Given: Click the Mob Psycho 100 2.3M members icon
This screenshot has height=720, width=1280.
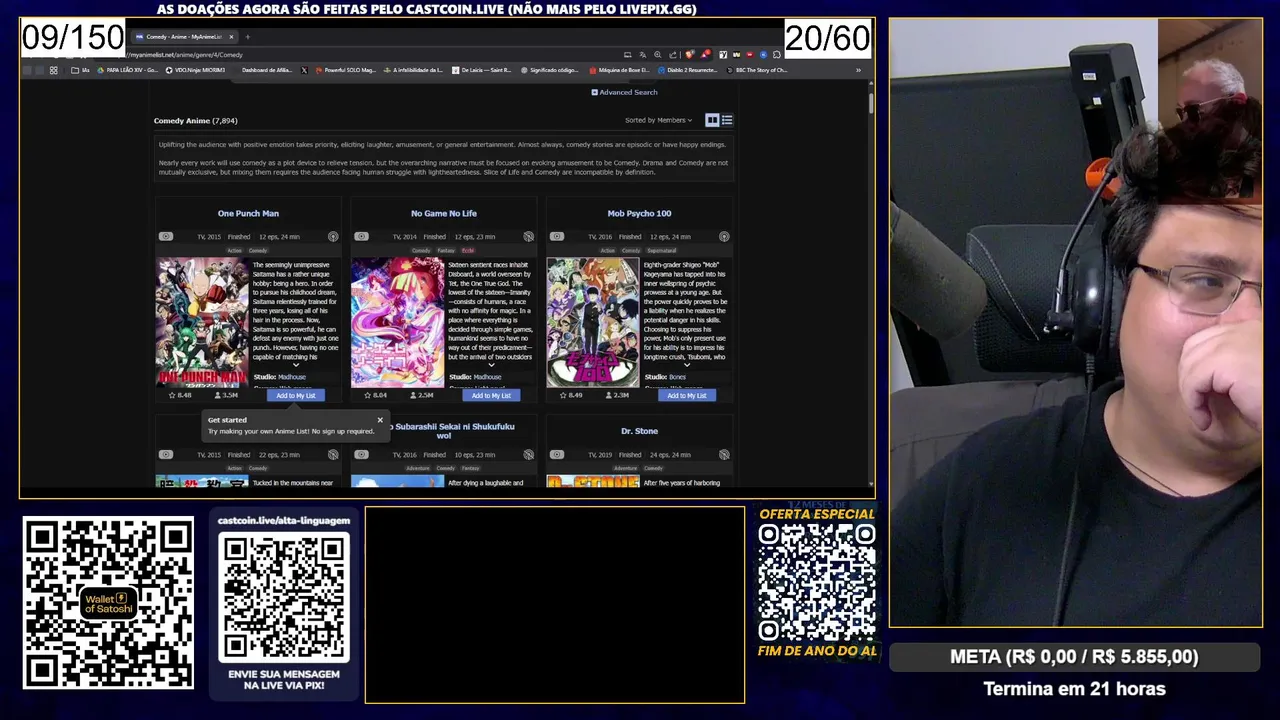Looking at the screenshot, I should pos(609,395).
